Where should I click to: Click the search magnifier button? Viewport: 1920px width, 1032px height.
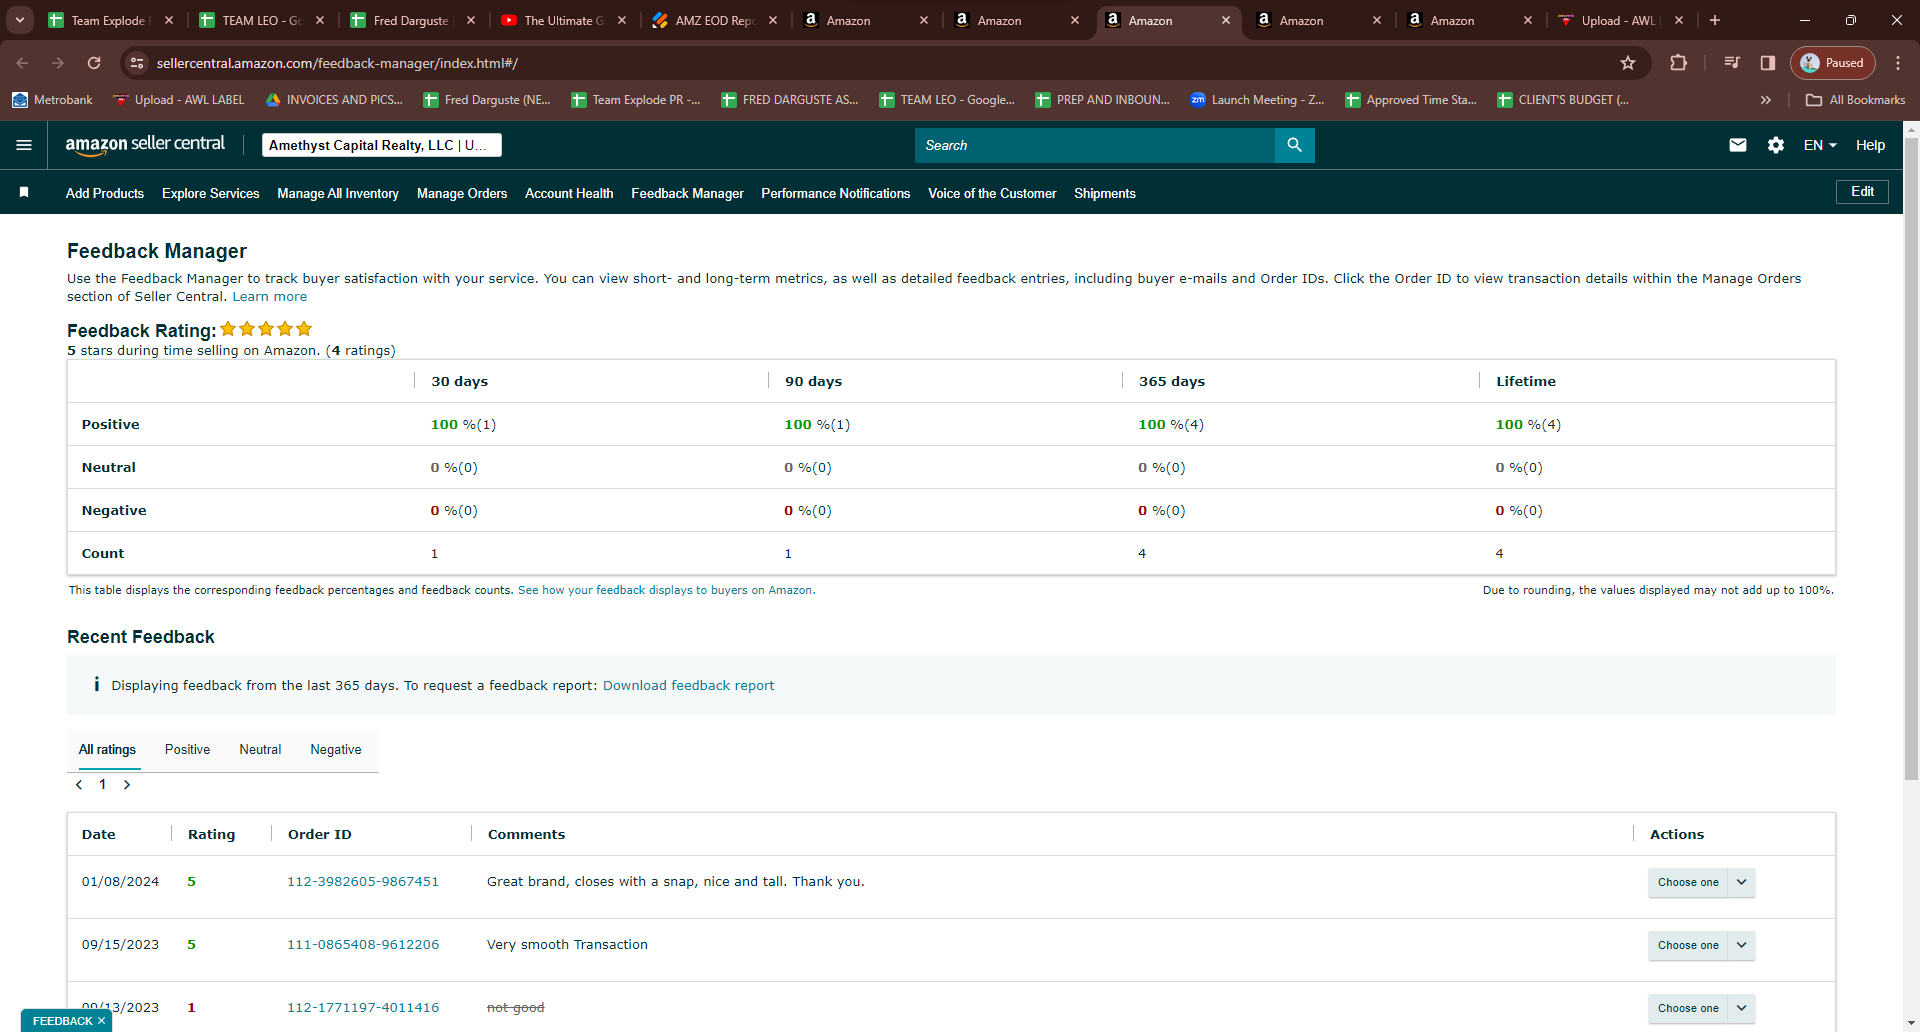pyautogui.click(x=1294, y=145)
